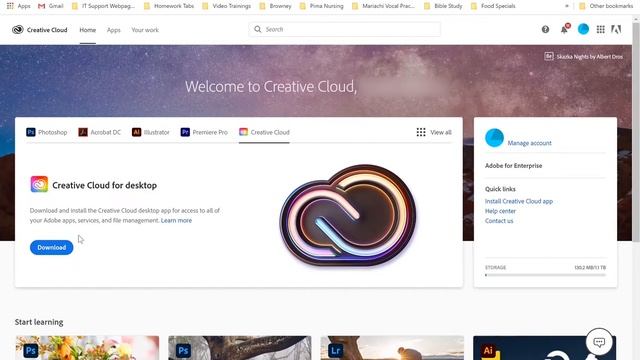
Task: Open IT Support Webpages bookmark folder
Action: pyautogui.click(x=103, y=6)
